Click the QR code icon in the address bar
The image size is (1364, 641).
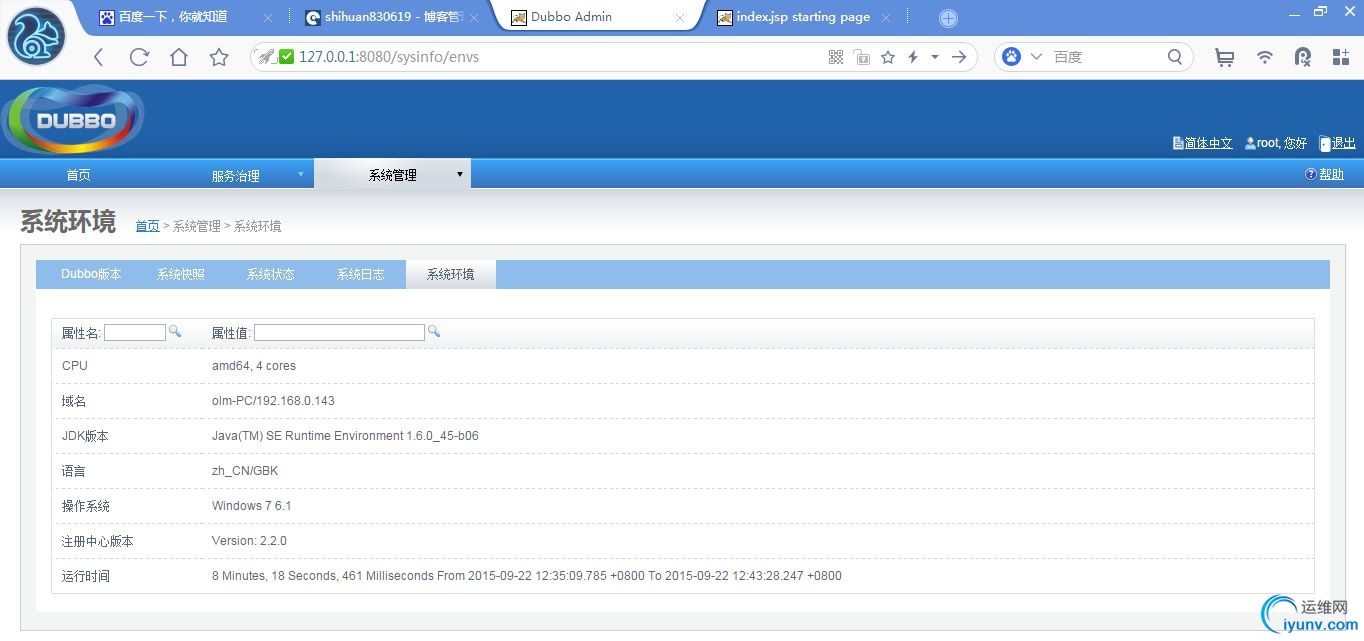836,57
